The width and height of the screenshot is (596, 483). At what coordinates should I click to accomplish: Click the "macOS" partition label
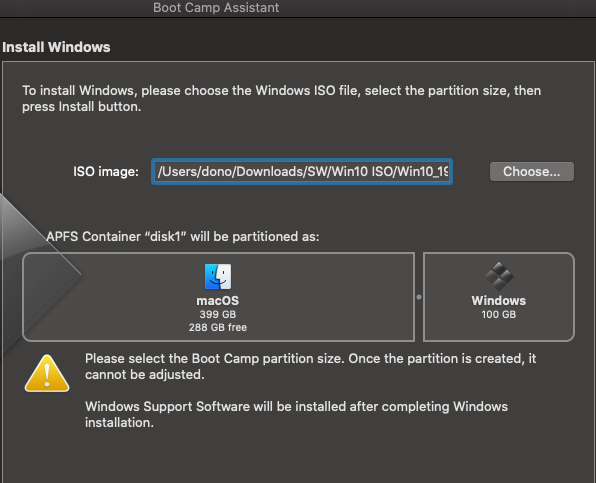[x=218, y=301]
